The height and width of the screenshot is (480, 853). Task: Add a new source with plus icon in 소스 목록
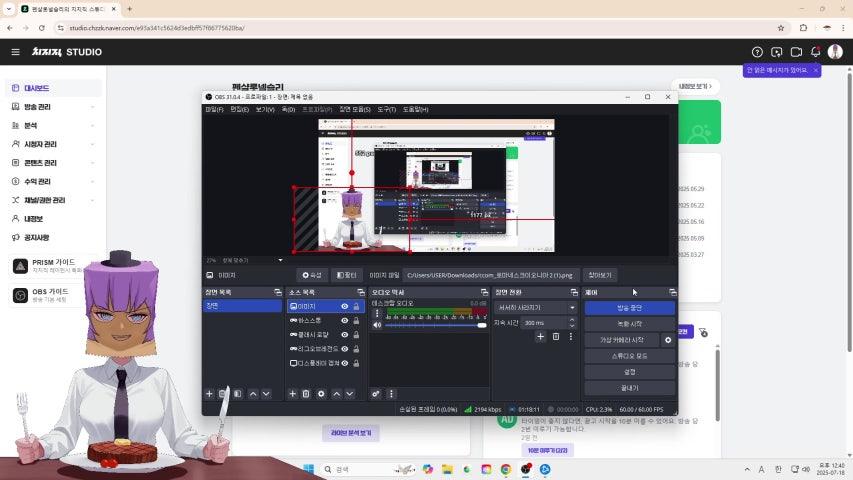click(x=292, y=393)
